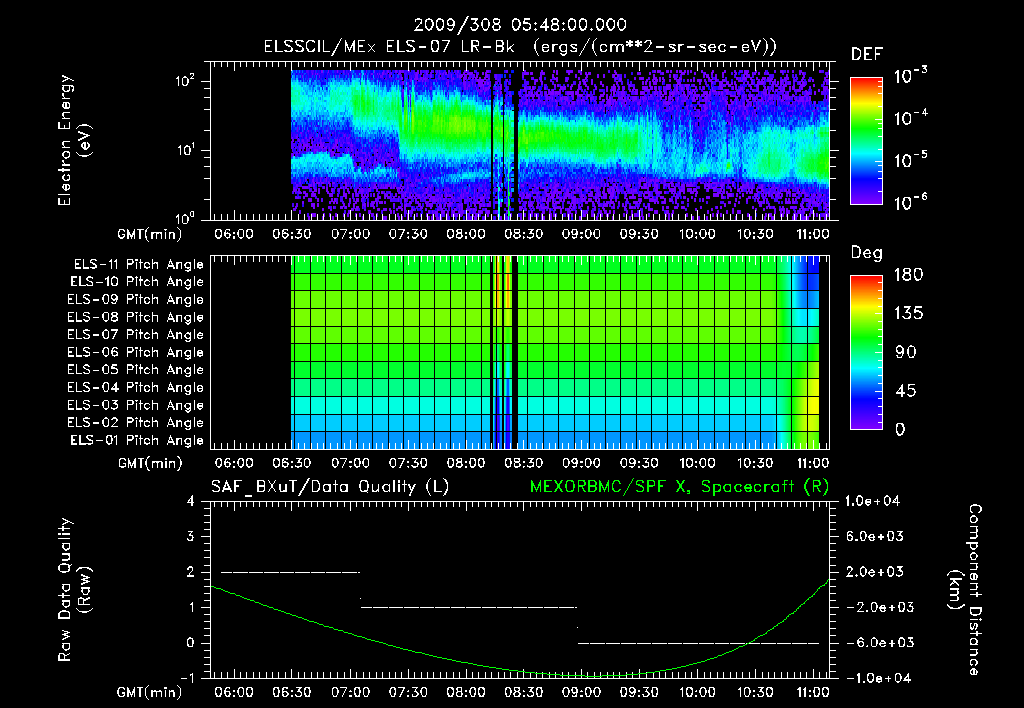Select the ELS-03 Pitch Angle row label
Screen dimensions: 1024x708
(x=136, y=406)
